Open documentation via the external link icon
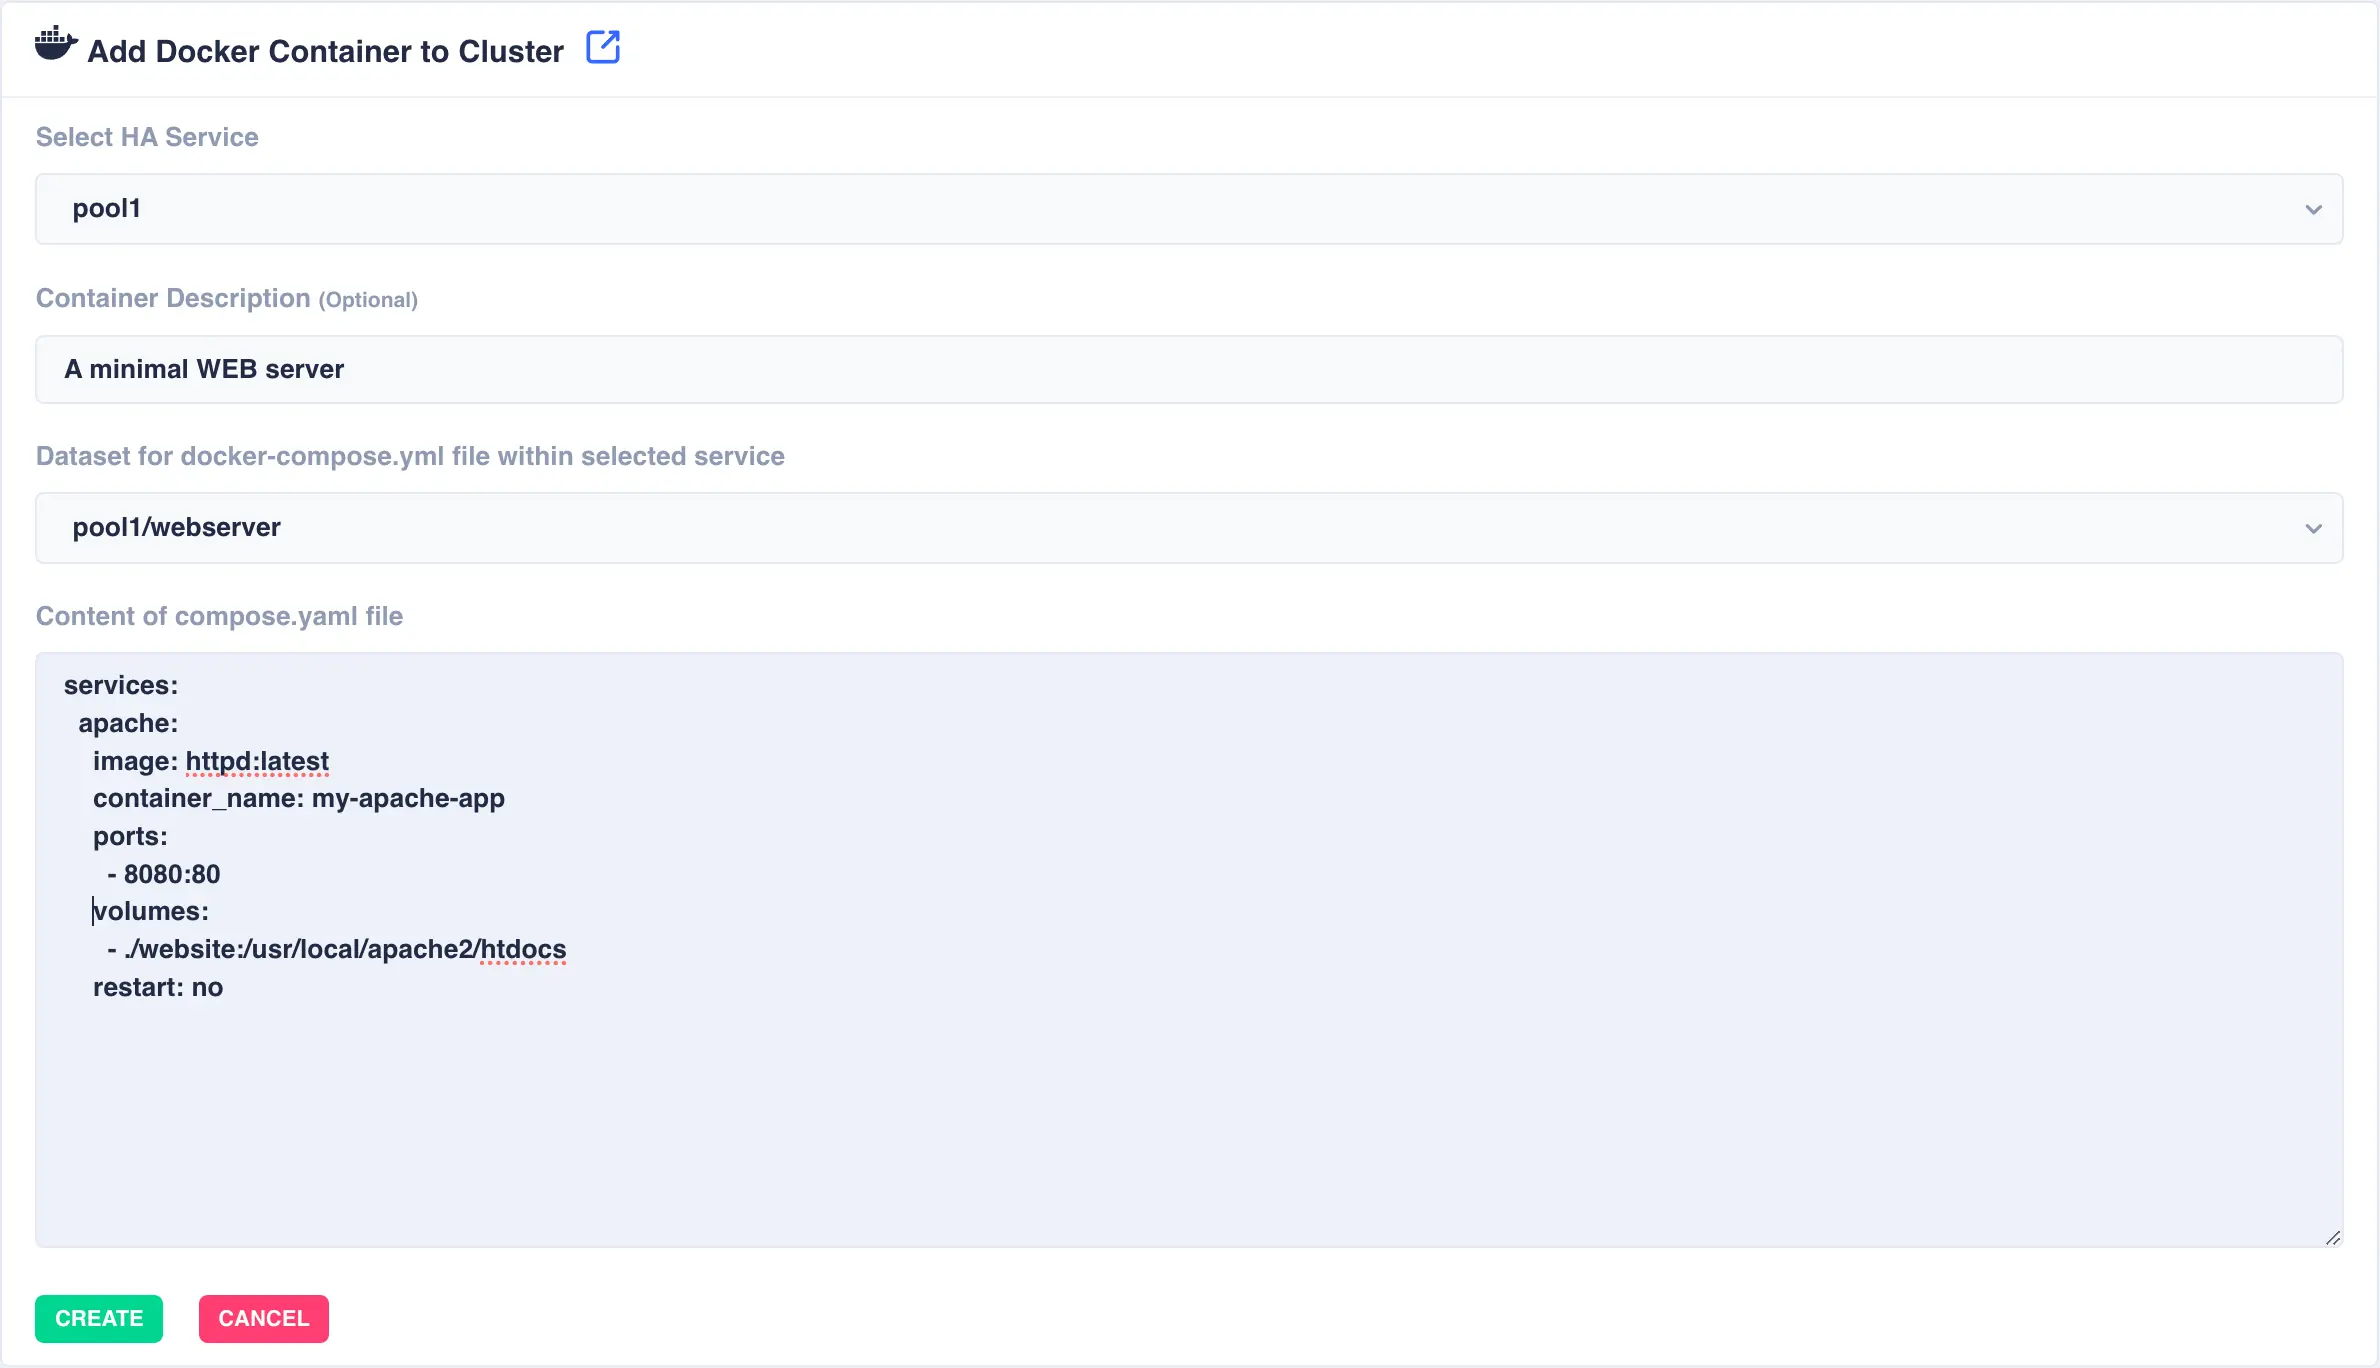The width and height of the screenshot is (2380, 1368). (x=604, y=46)
